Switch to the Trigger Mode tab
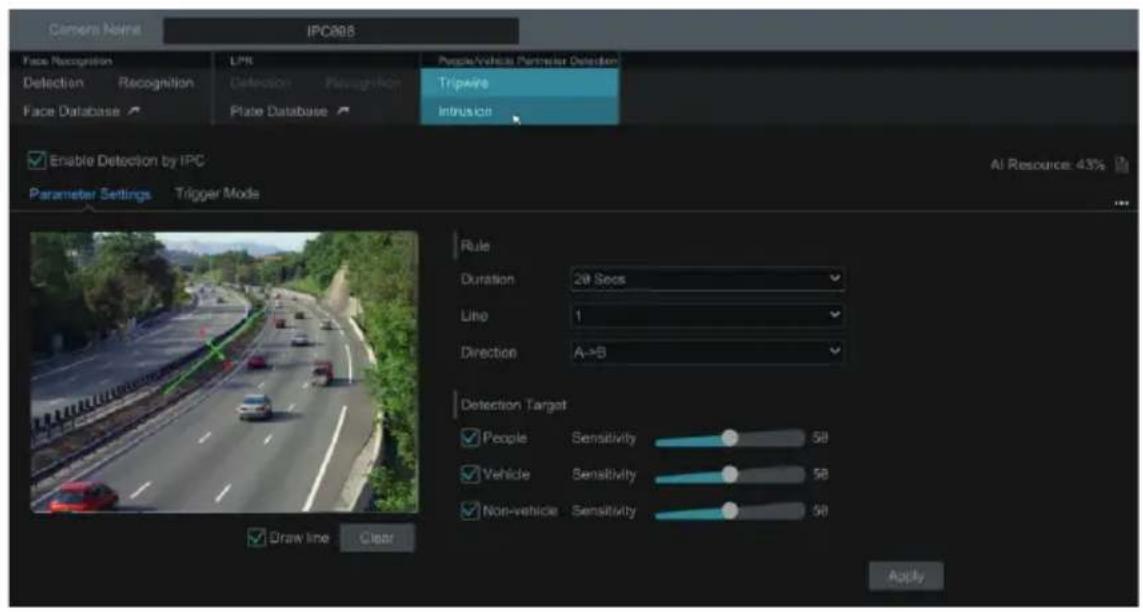 pyautogui.click(x=217, y=195)
